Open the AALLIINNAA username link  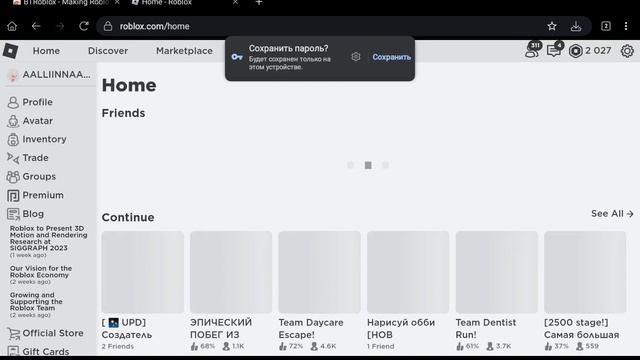pos(56,75)
